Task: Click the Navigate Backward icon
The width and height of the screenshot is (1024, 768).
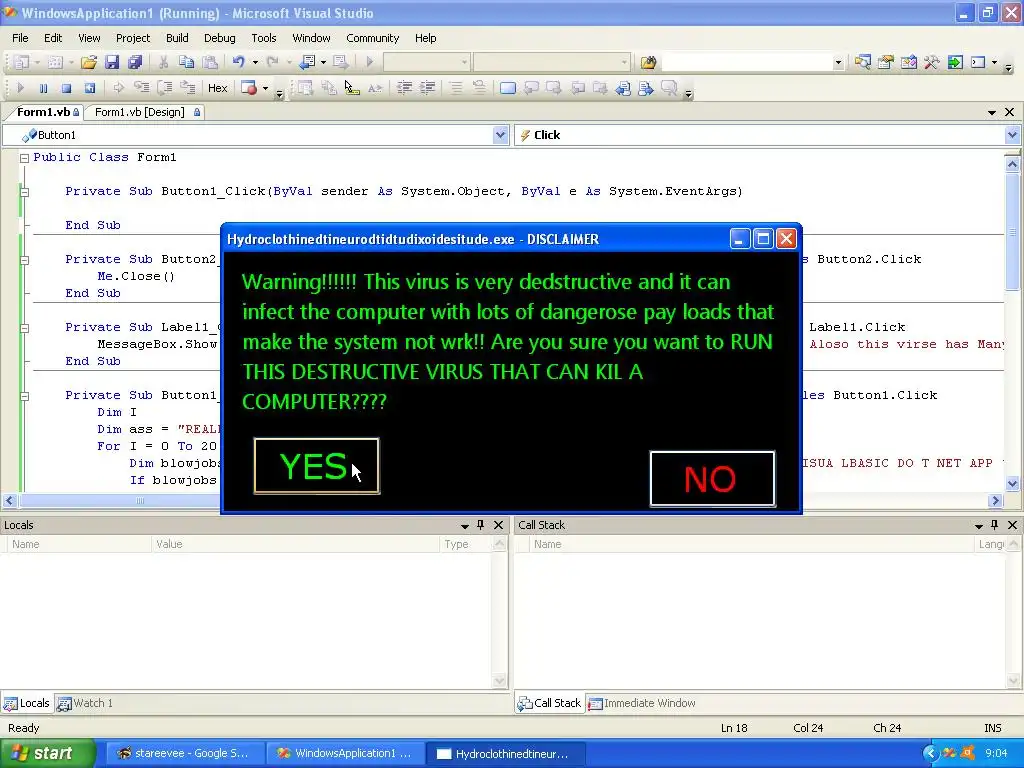Action: click(307, 62)
